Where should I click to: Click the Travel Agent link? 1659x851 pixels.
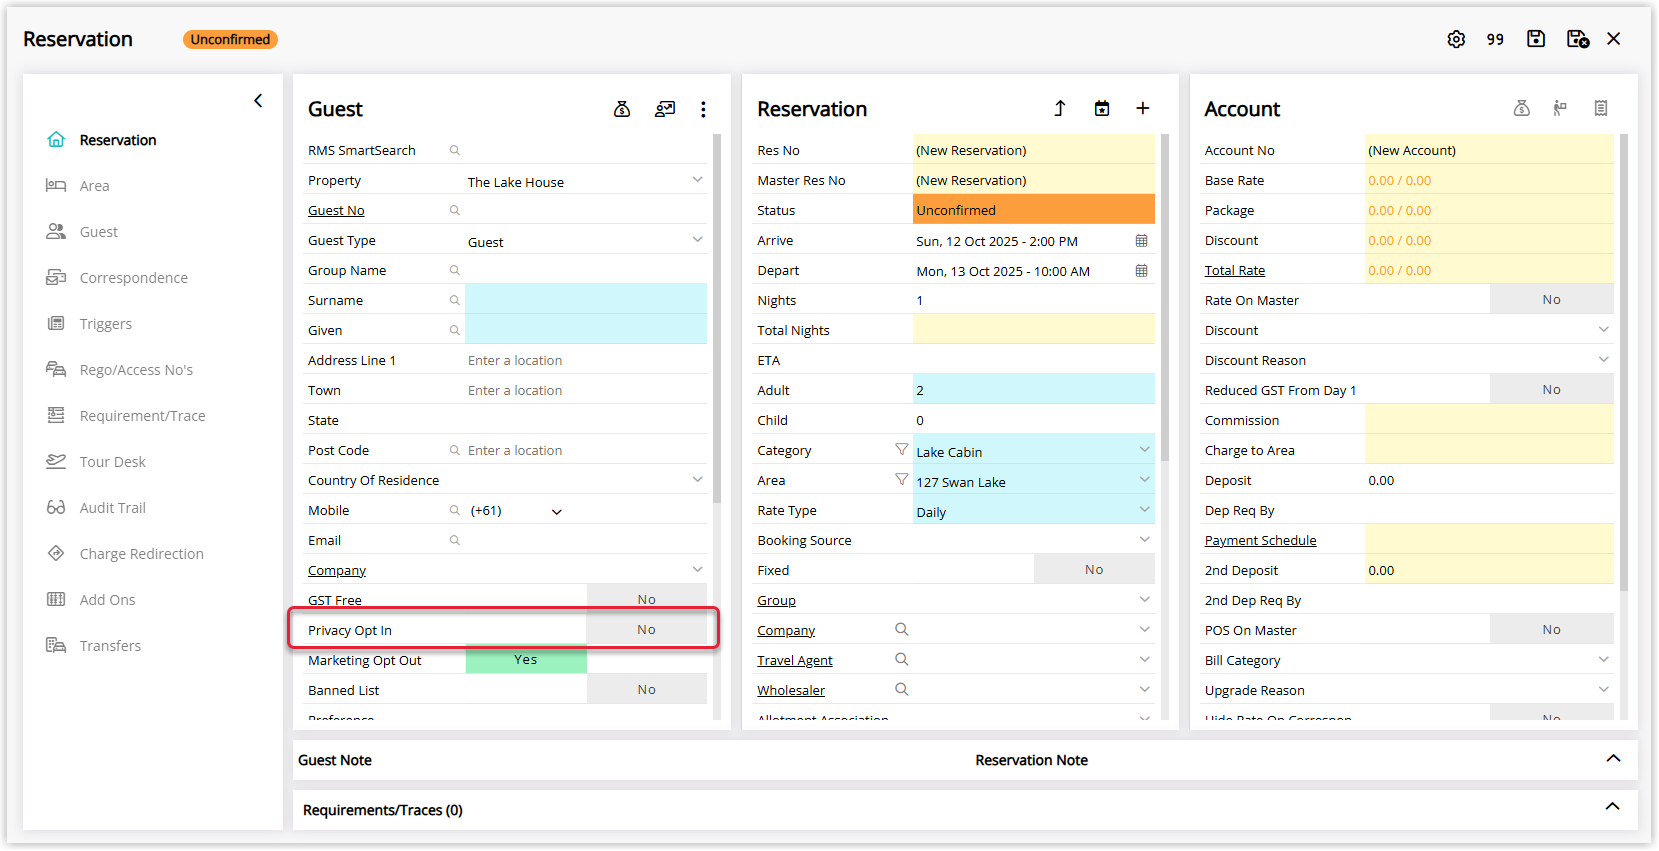(795, 661)
